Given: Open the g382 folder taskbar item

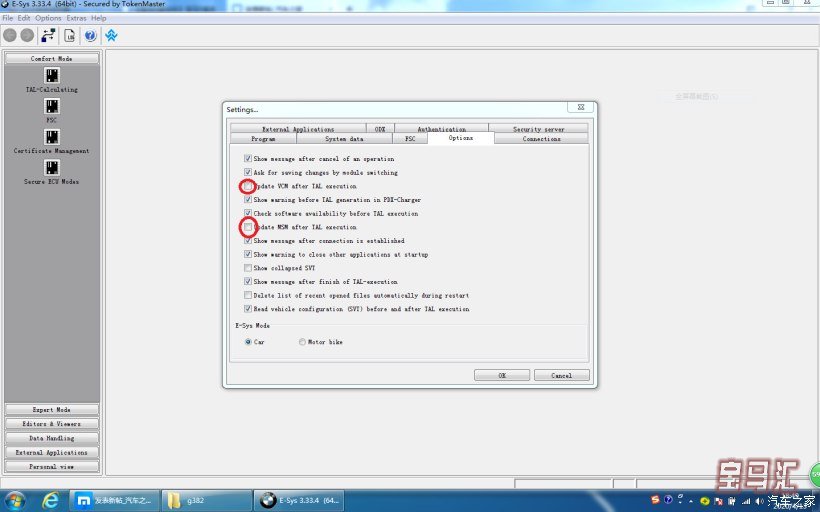Looking at the screenshot, I should point(207,500).
